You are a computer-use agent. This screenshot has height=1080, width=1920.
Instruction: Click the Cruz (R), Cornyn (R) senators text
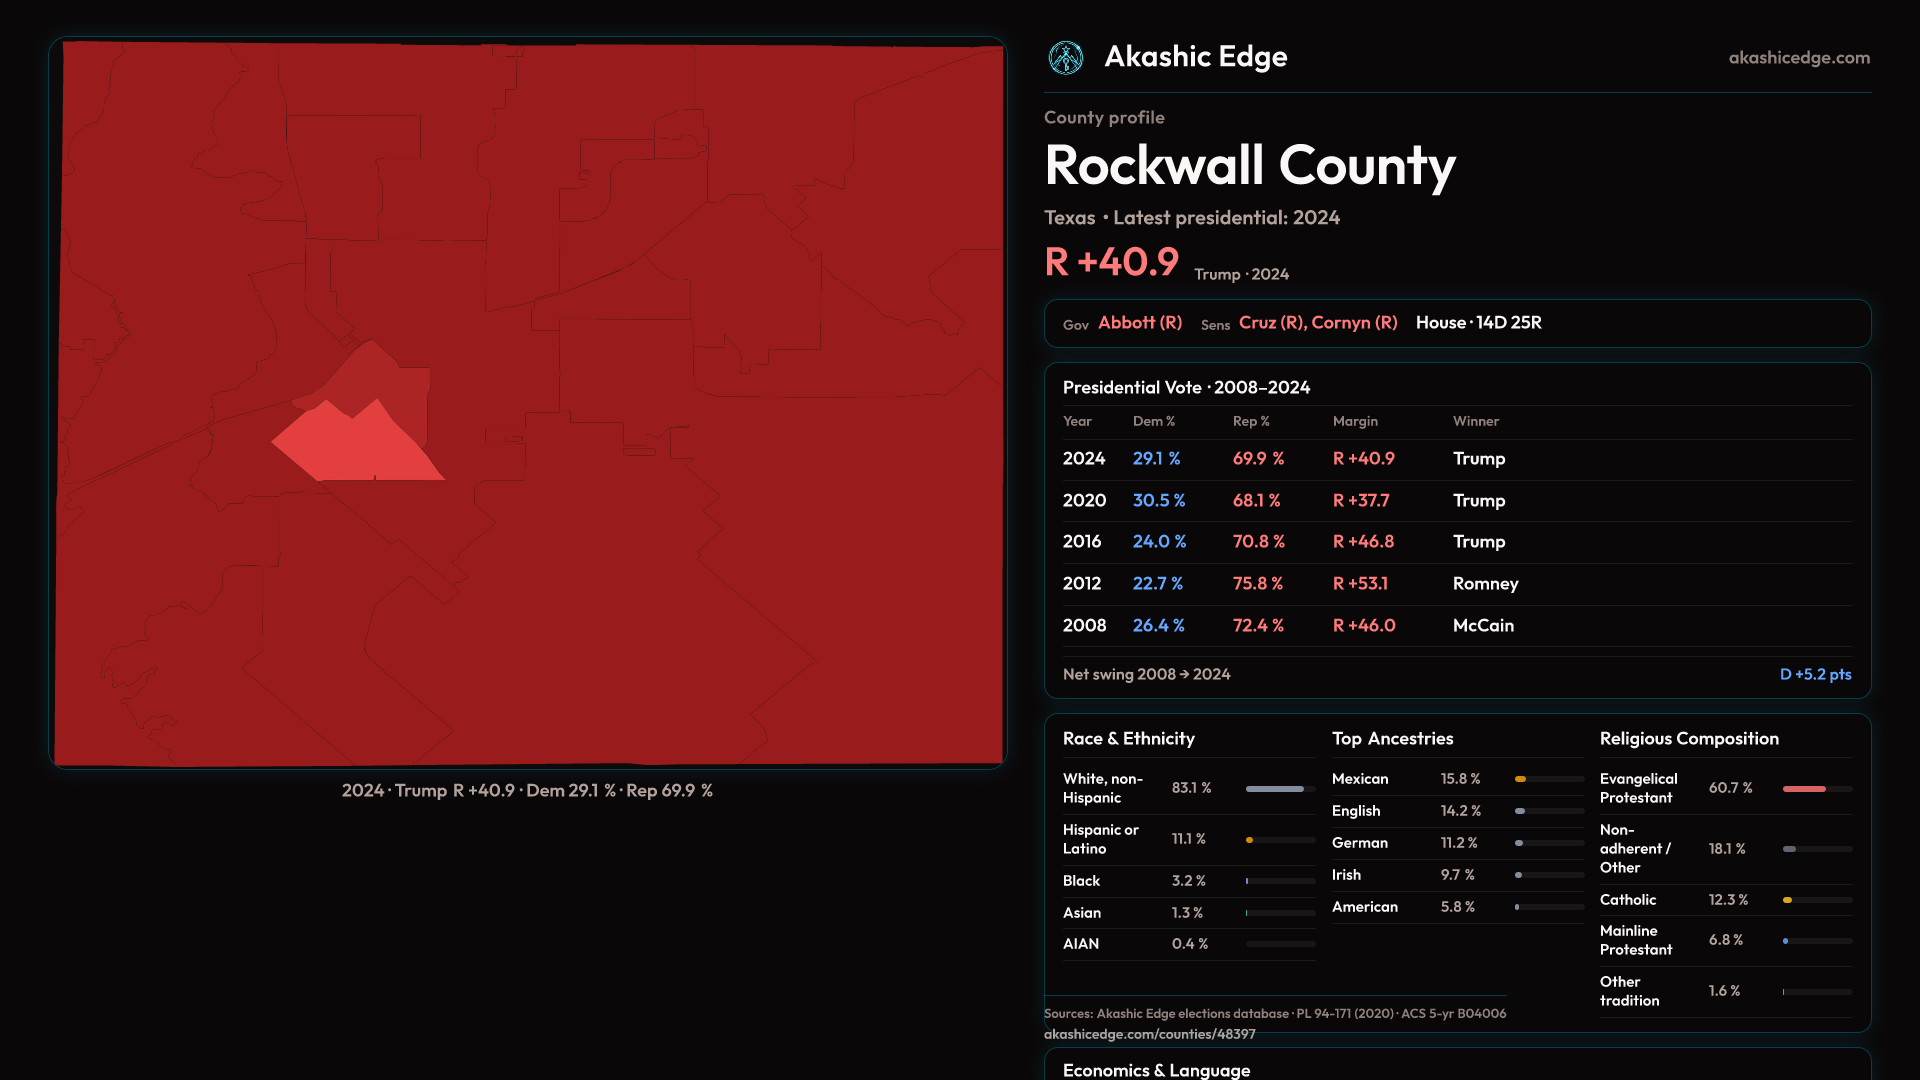click(1318, 323)
